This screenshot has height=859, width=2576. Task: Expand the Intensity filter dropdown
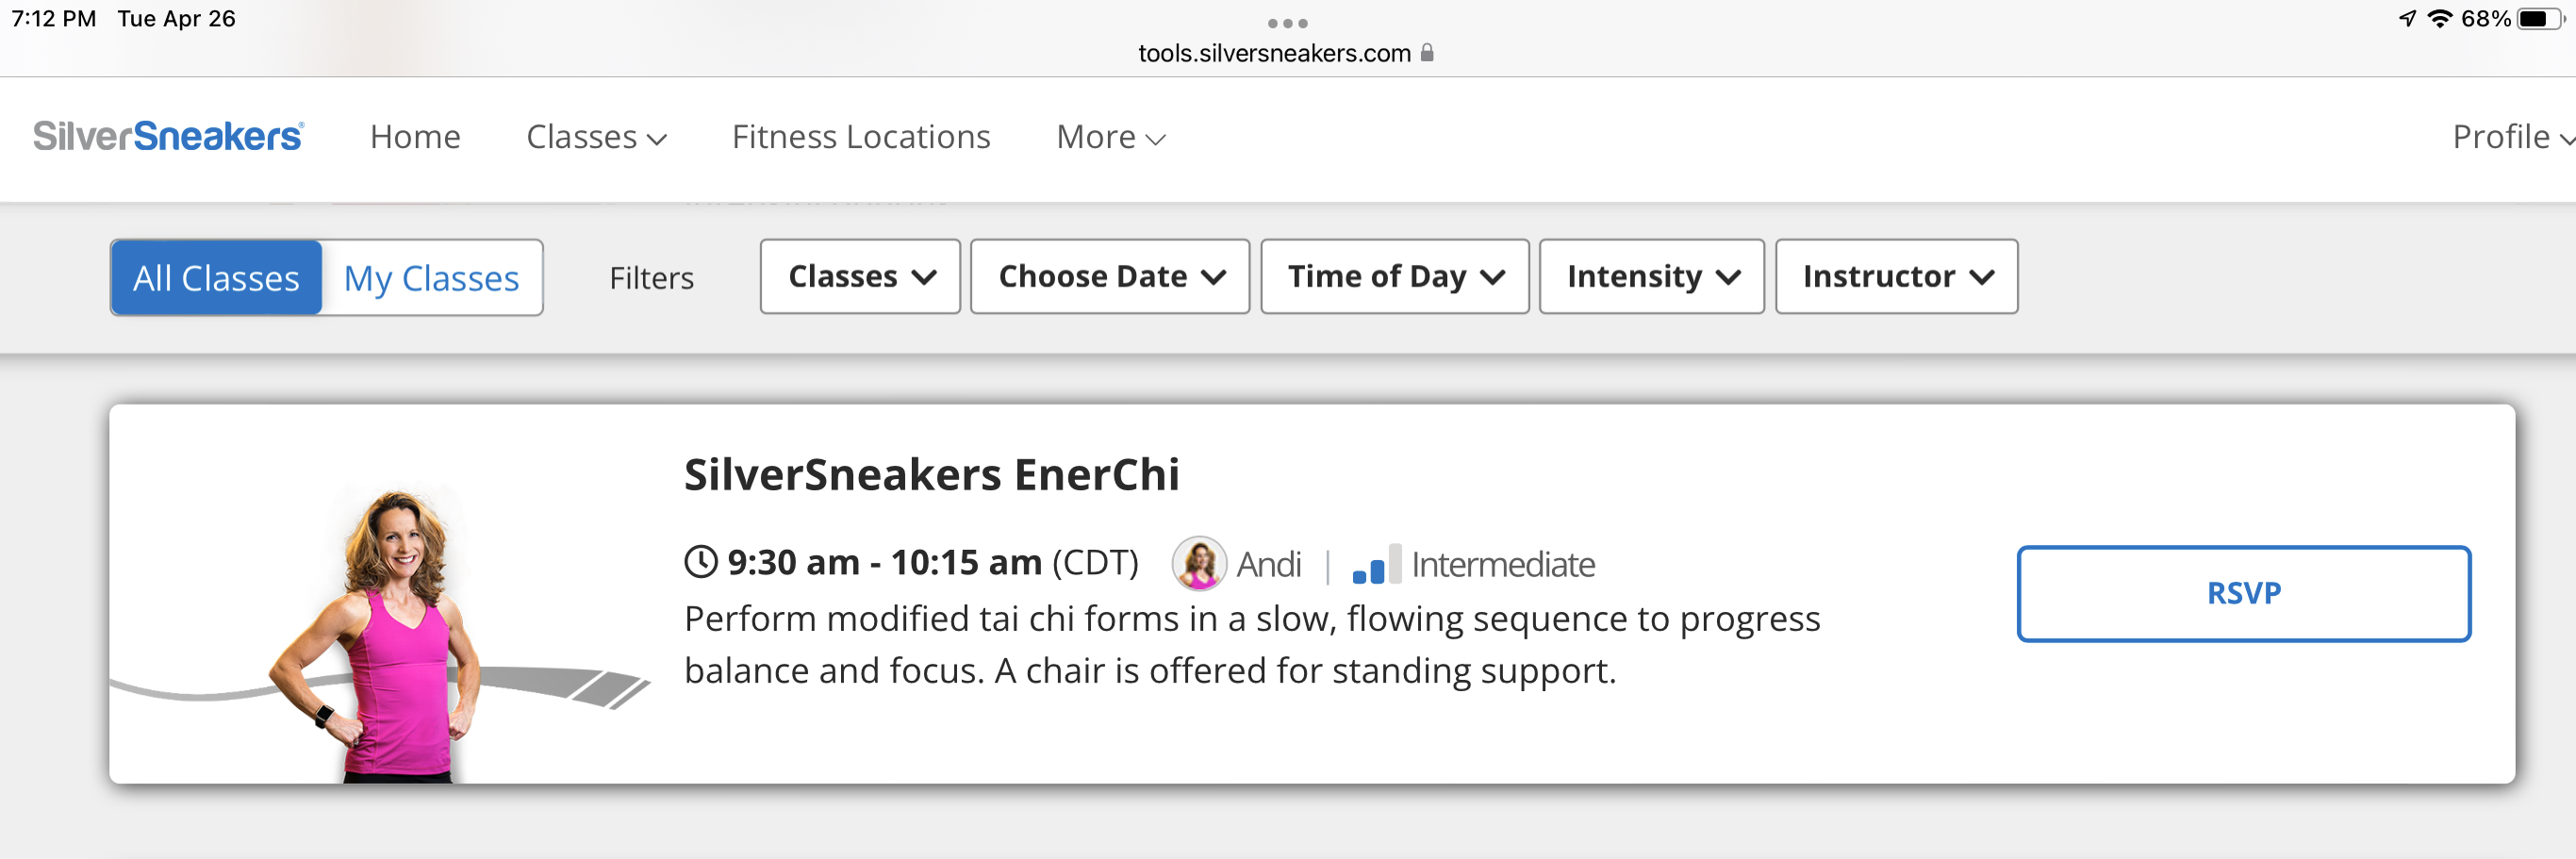coord(1651,277)
